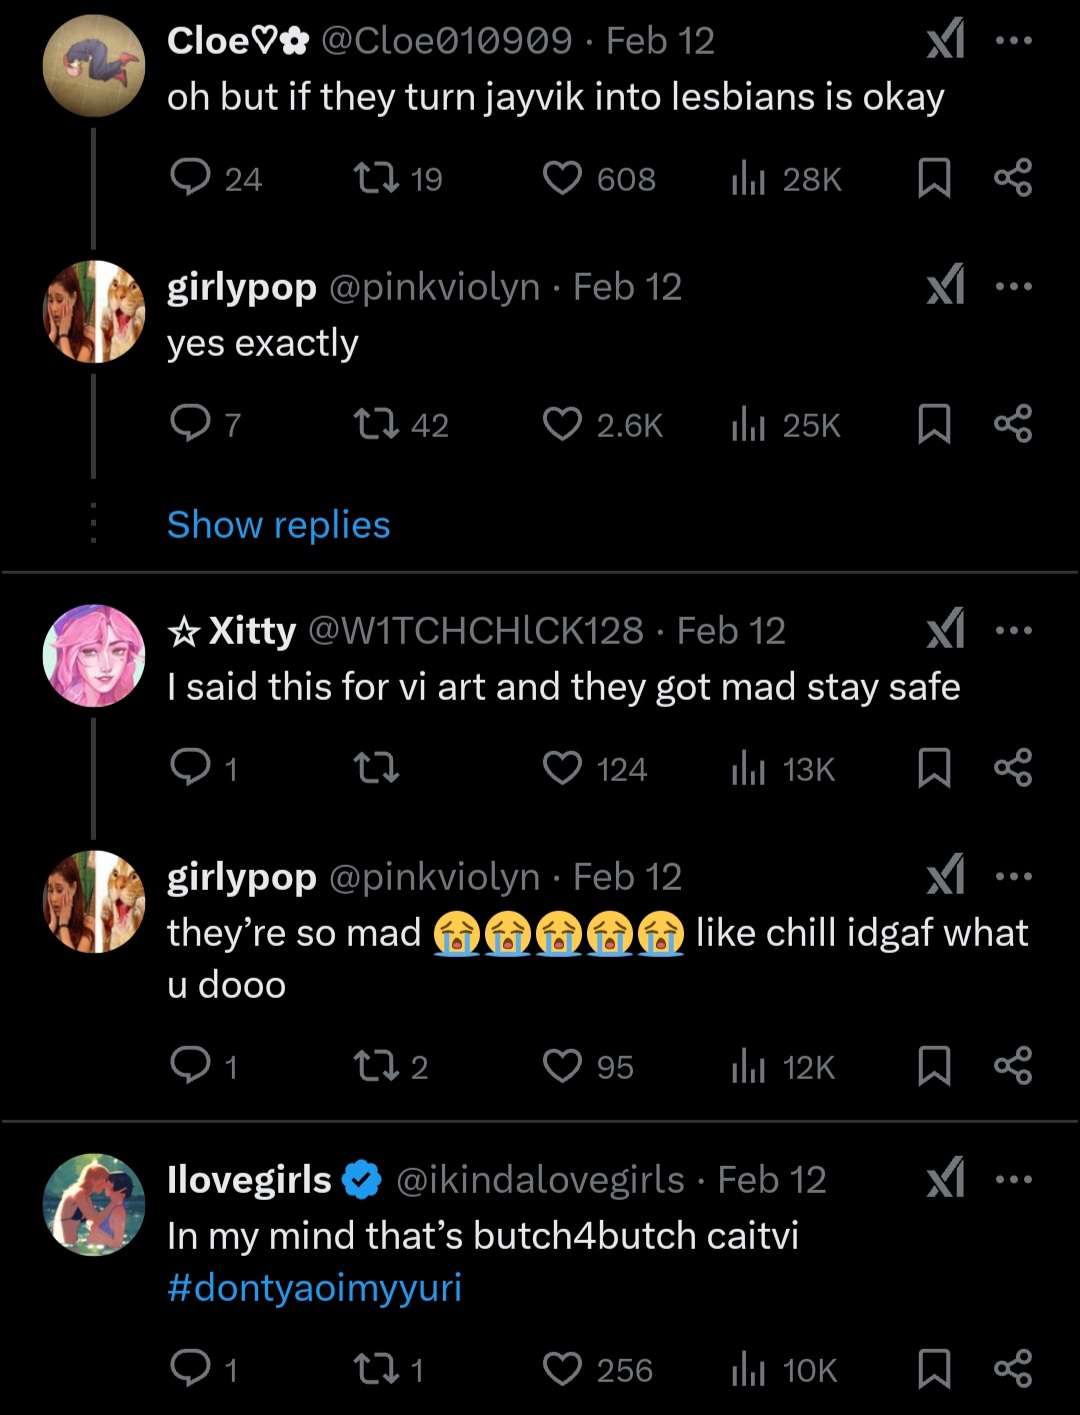Open @pinkviolyn handle on "yes exactly" tweet
Image resolution: width=1080 pixels, height=1415 pixels.
[434, 288]
